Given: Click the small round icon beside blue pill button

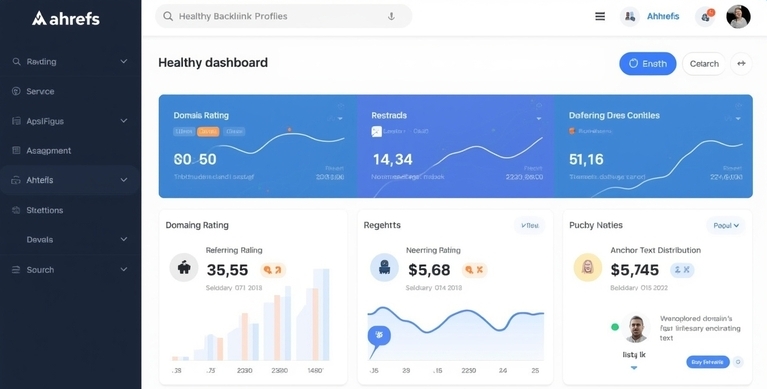Looking at the screenshot, I should 739,362.
